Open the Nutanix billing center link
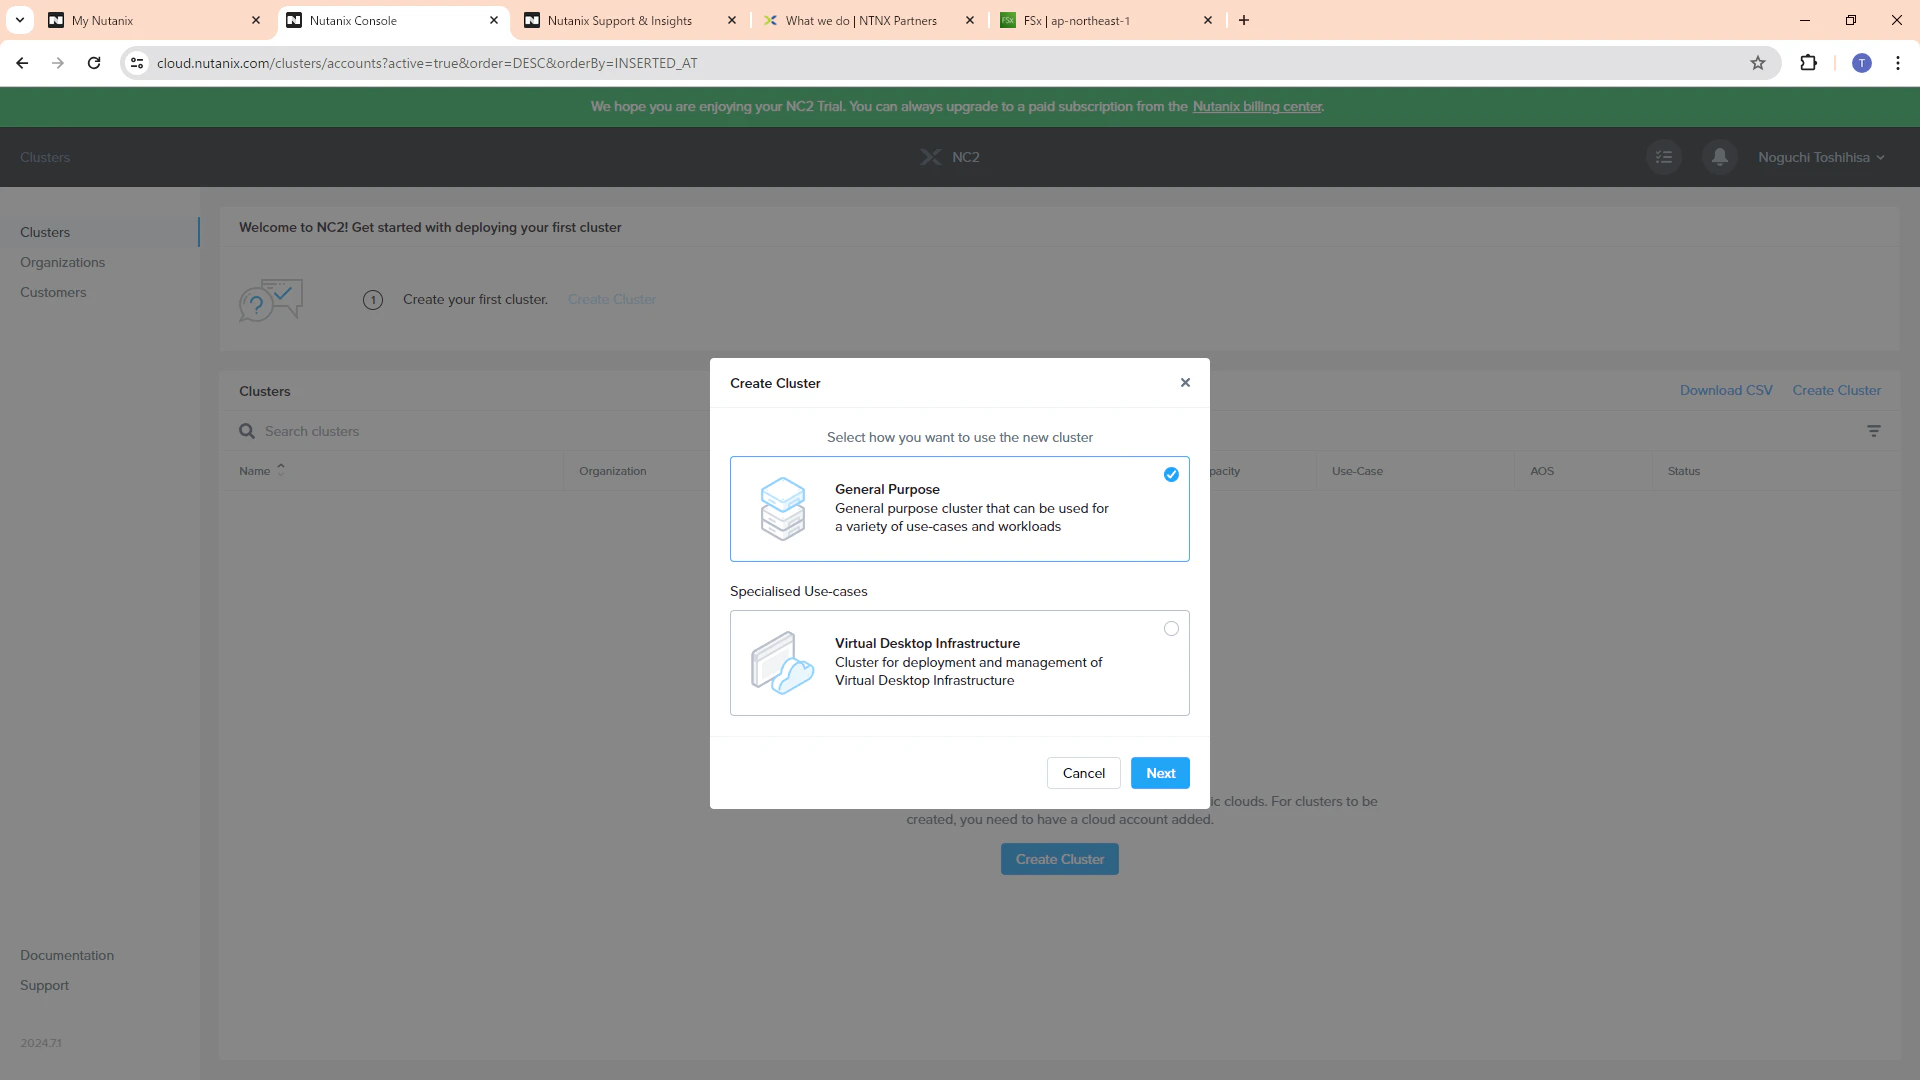This screenshot has height=1080, width=1920. 1257,106
